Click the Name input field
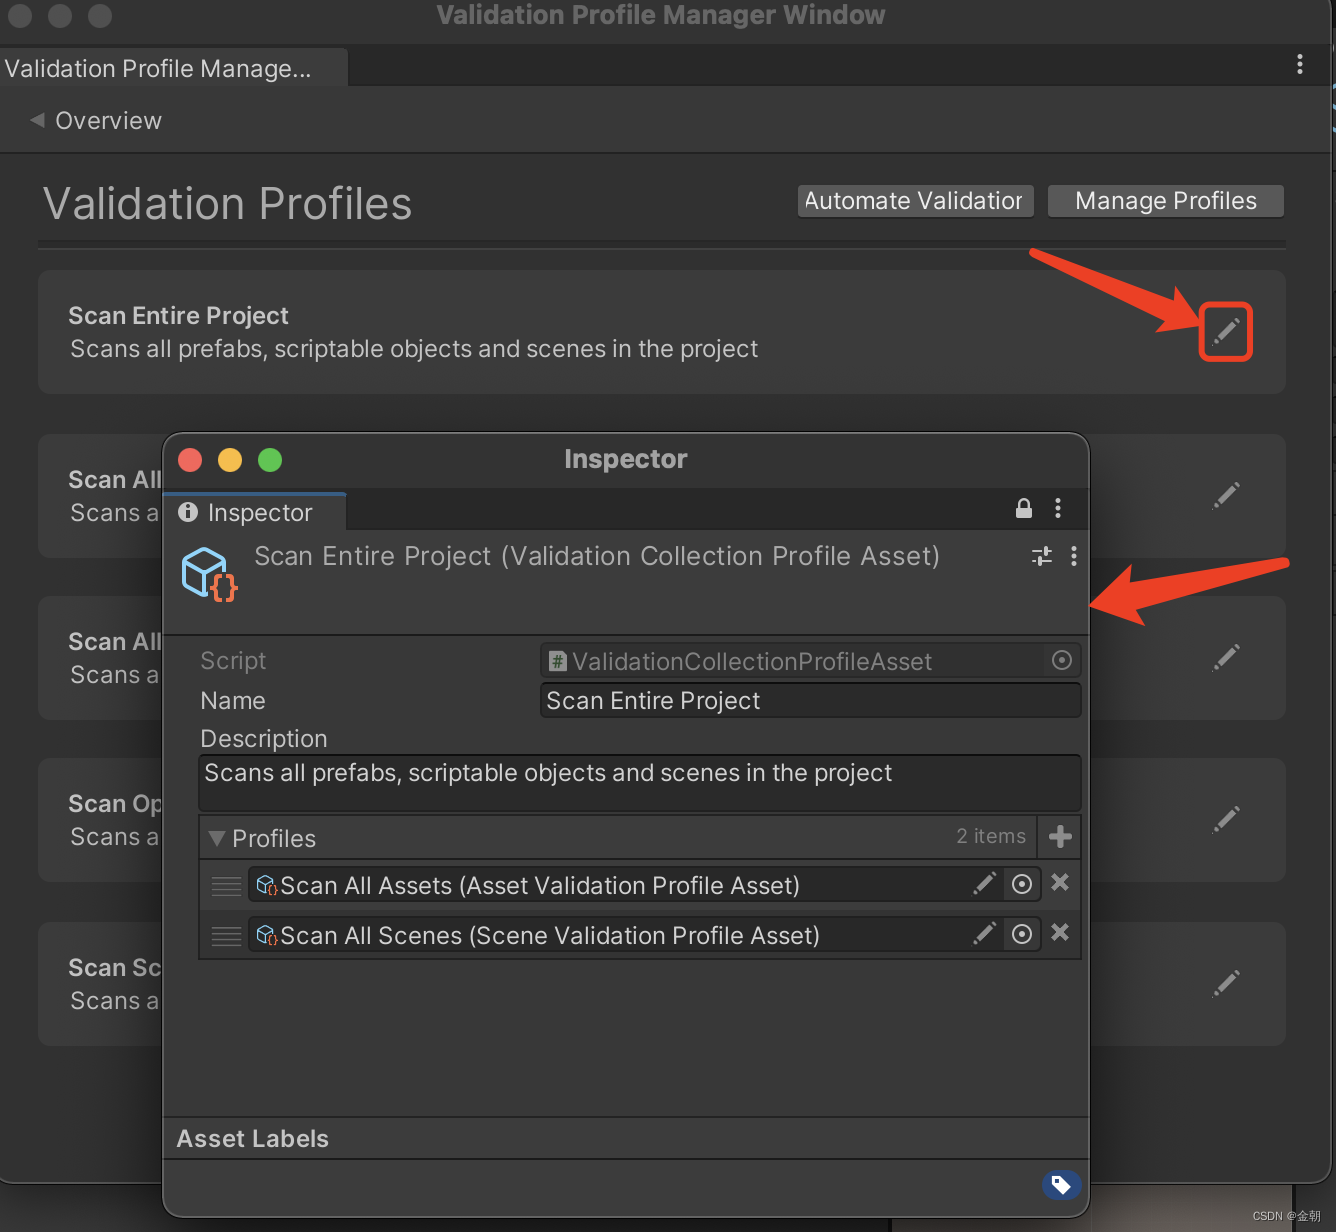Image resolution: width=1336 pixels, height=1232 pixels. 810,700
